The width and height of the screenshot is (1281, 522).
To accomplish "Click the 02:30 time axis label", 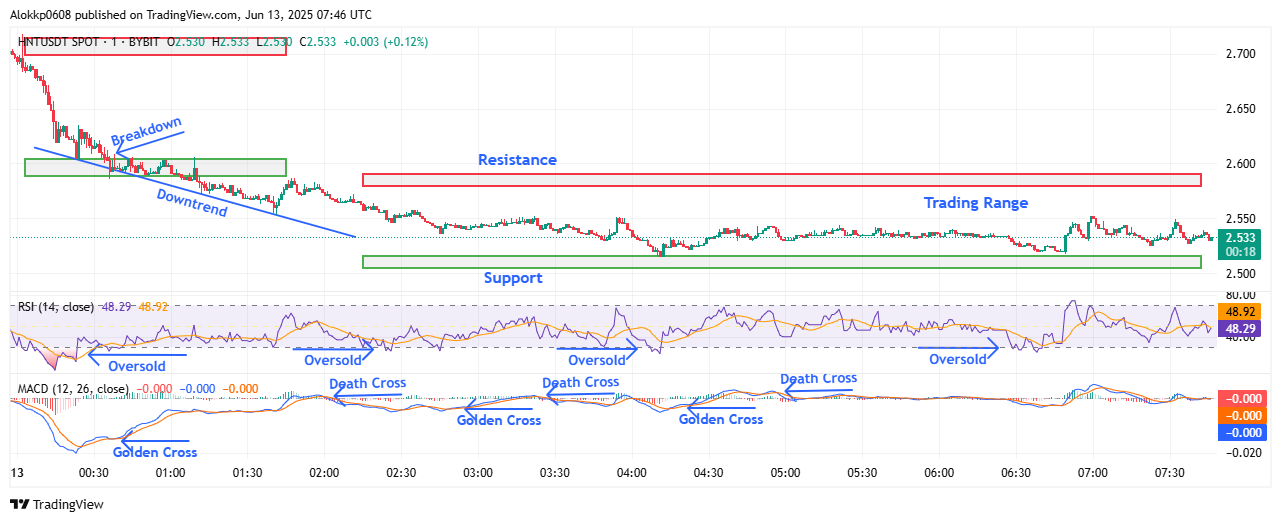I will point(401,472).
